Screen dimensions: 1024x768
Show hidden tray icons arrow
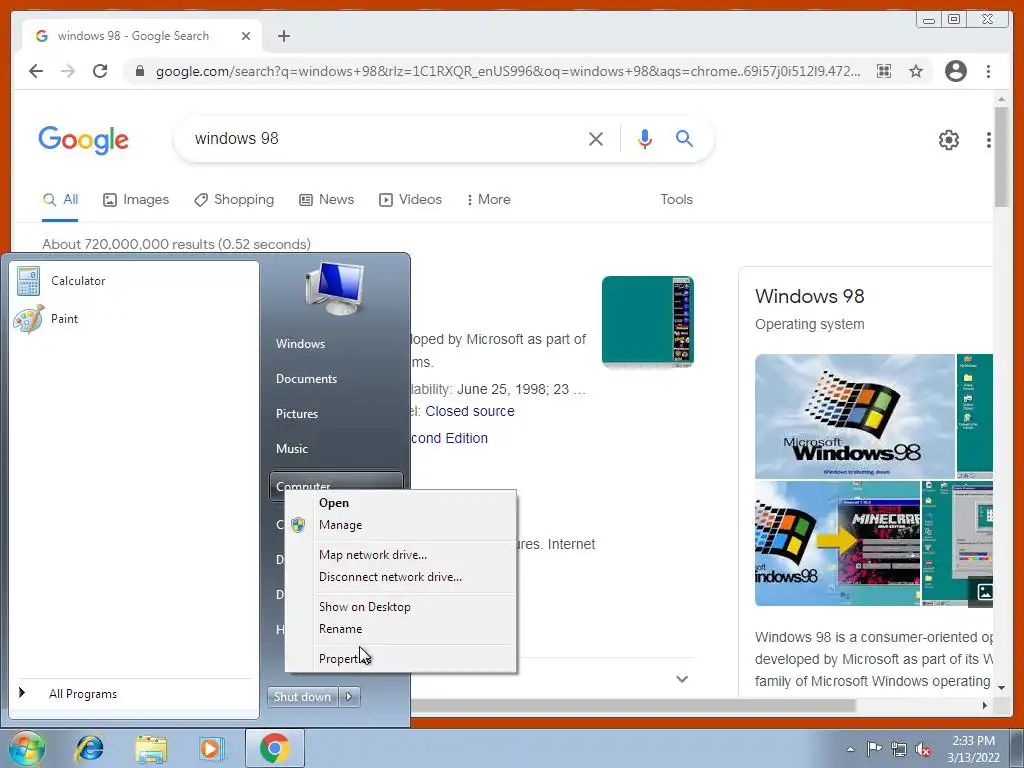pos(850,749)
